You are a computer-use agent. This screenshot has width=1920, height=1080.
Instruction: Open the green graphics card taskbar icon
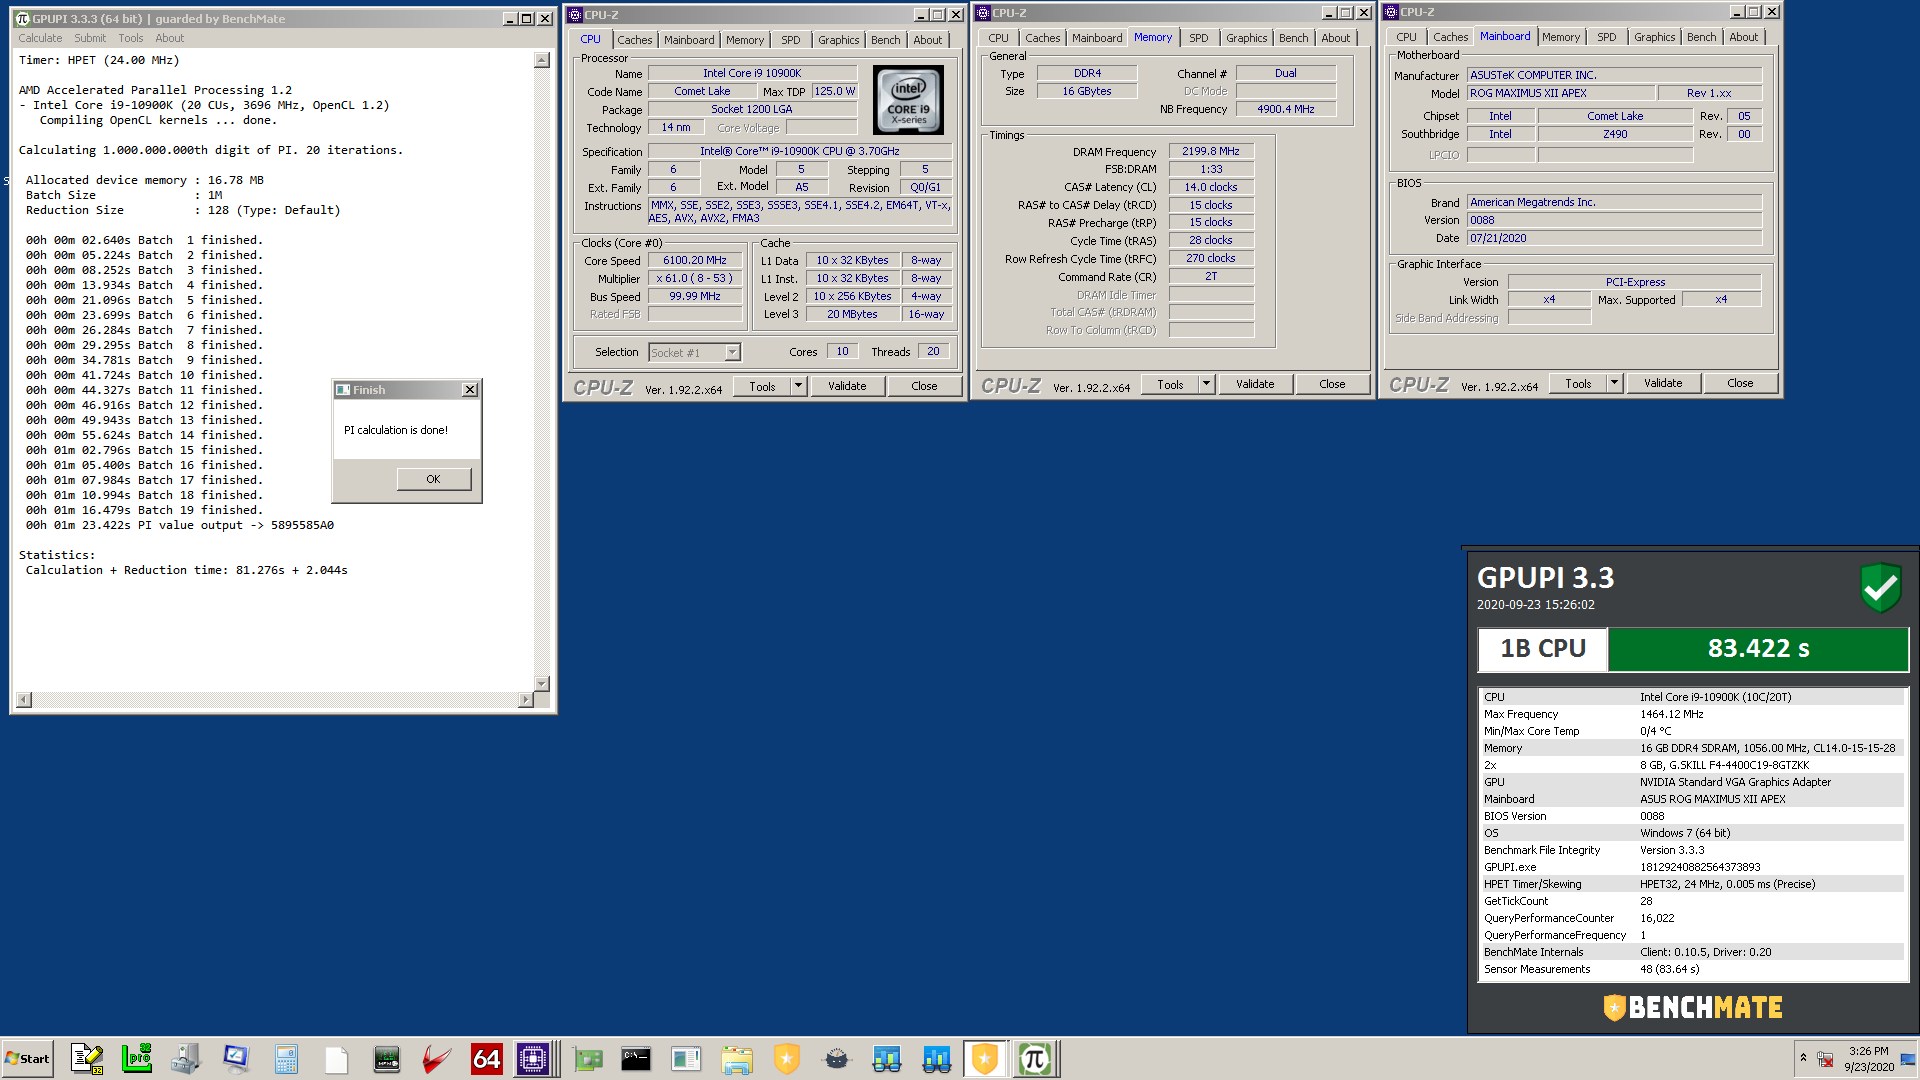click(x=587, y=1058)
